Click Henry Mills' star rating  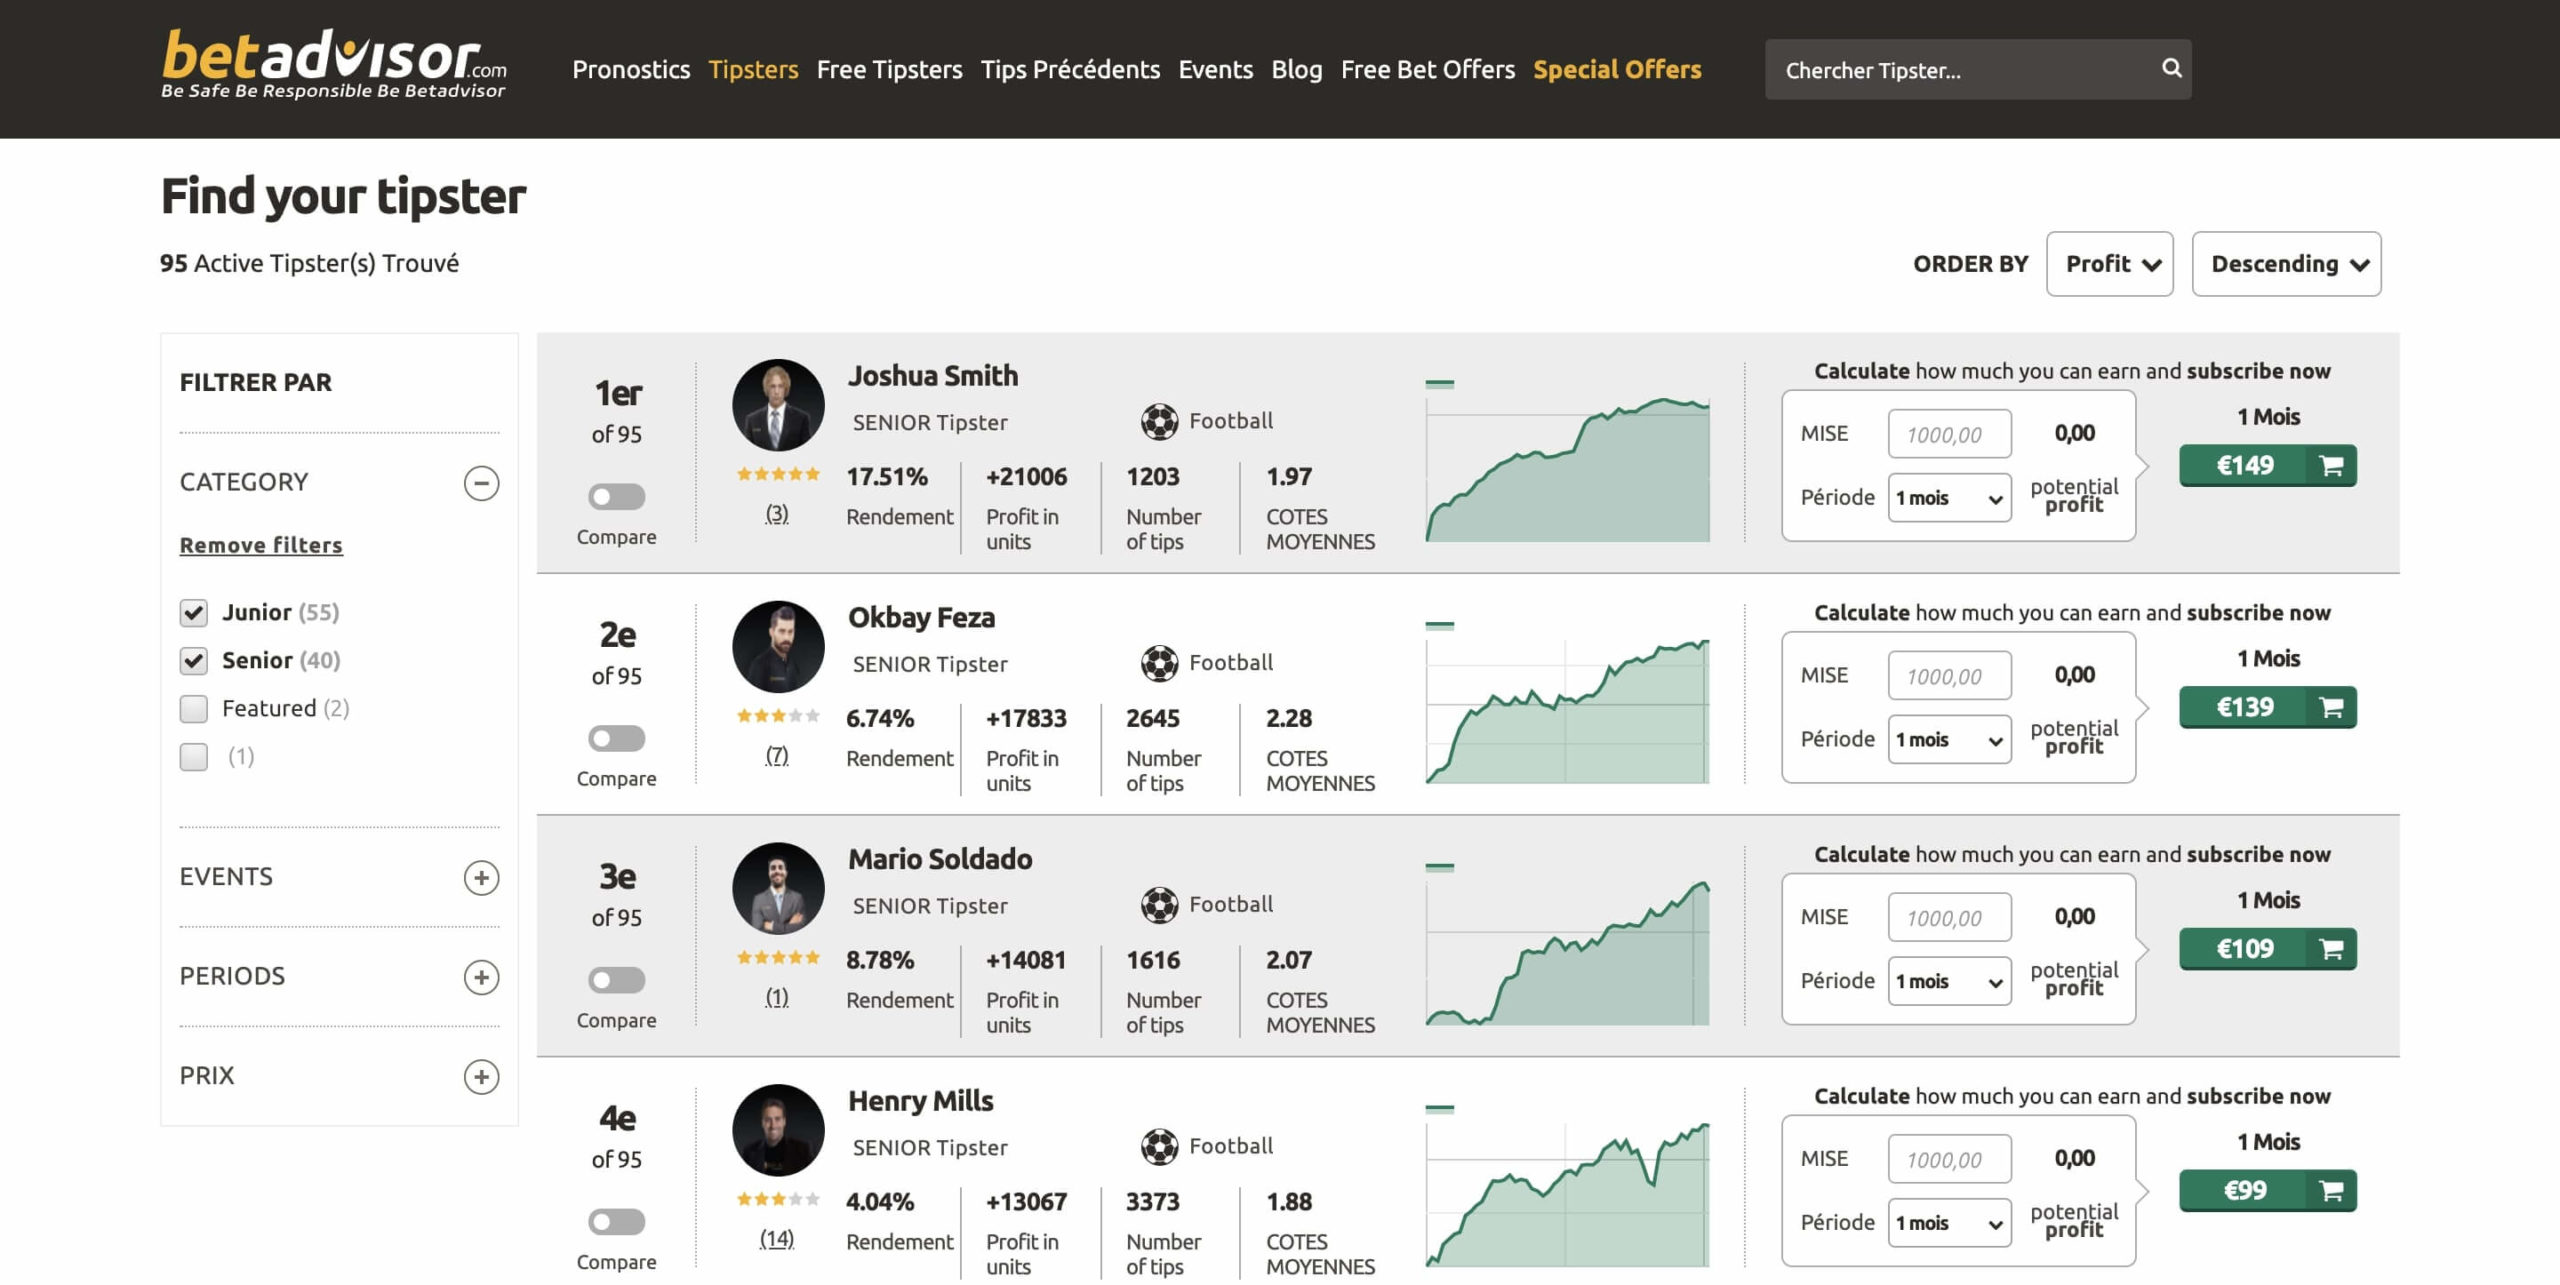[x=778, y=1199]
